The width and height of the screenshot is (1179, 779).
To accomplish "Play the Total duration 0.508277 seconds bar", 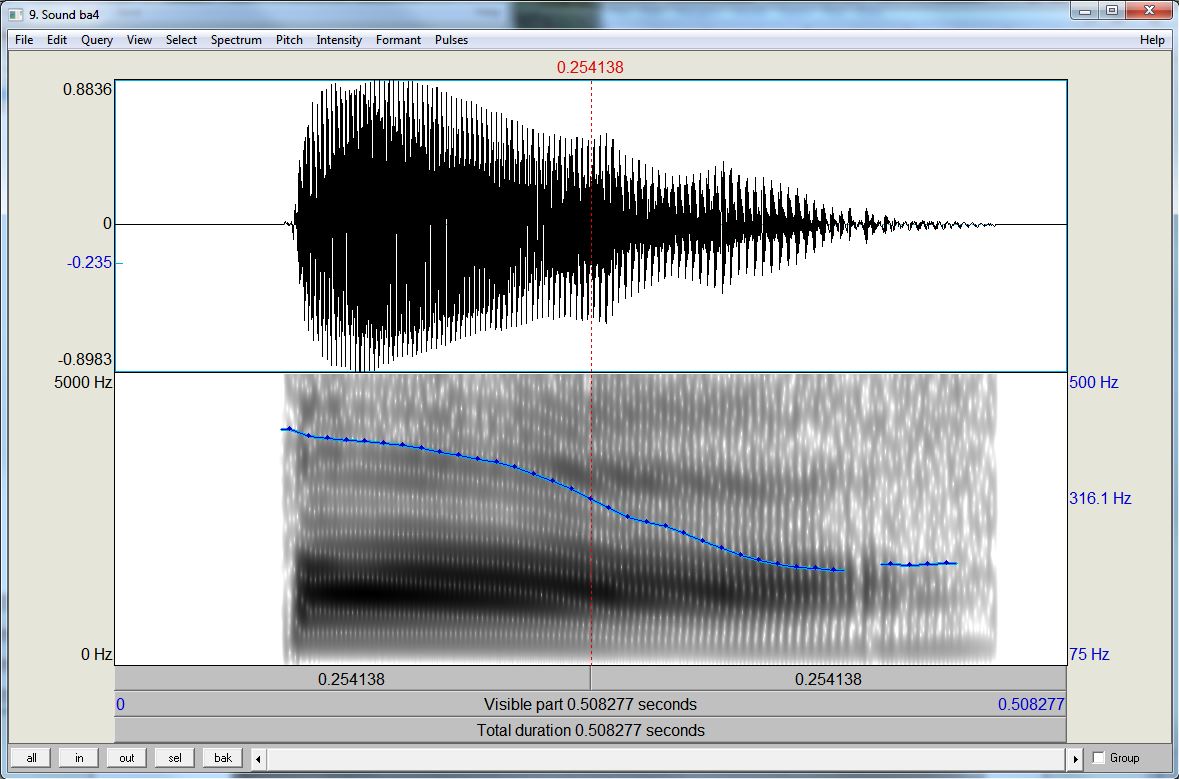I will (590, 730).
